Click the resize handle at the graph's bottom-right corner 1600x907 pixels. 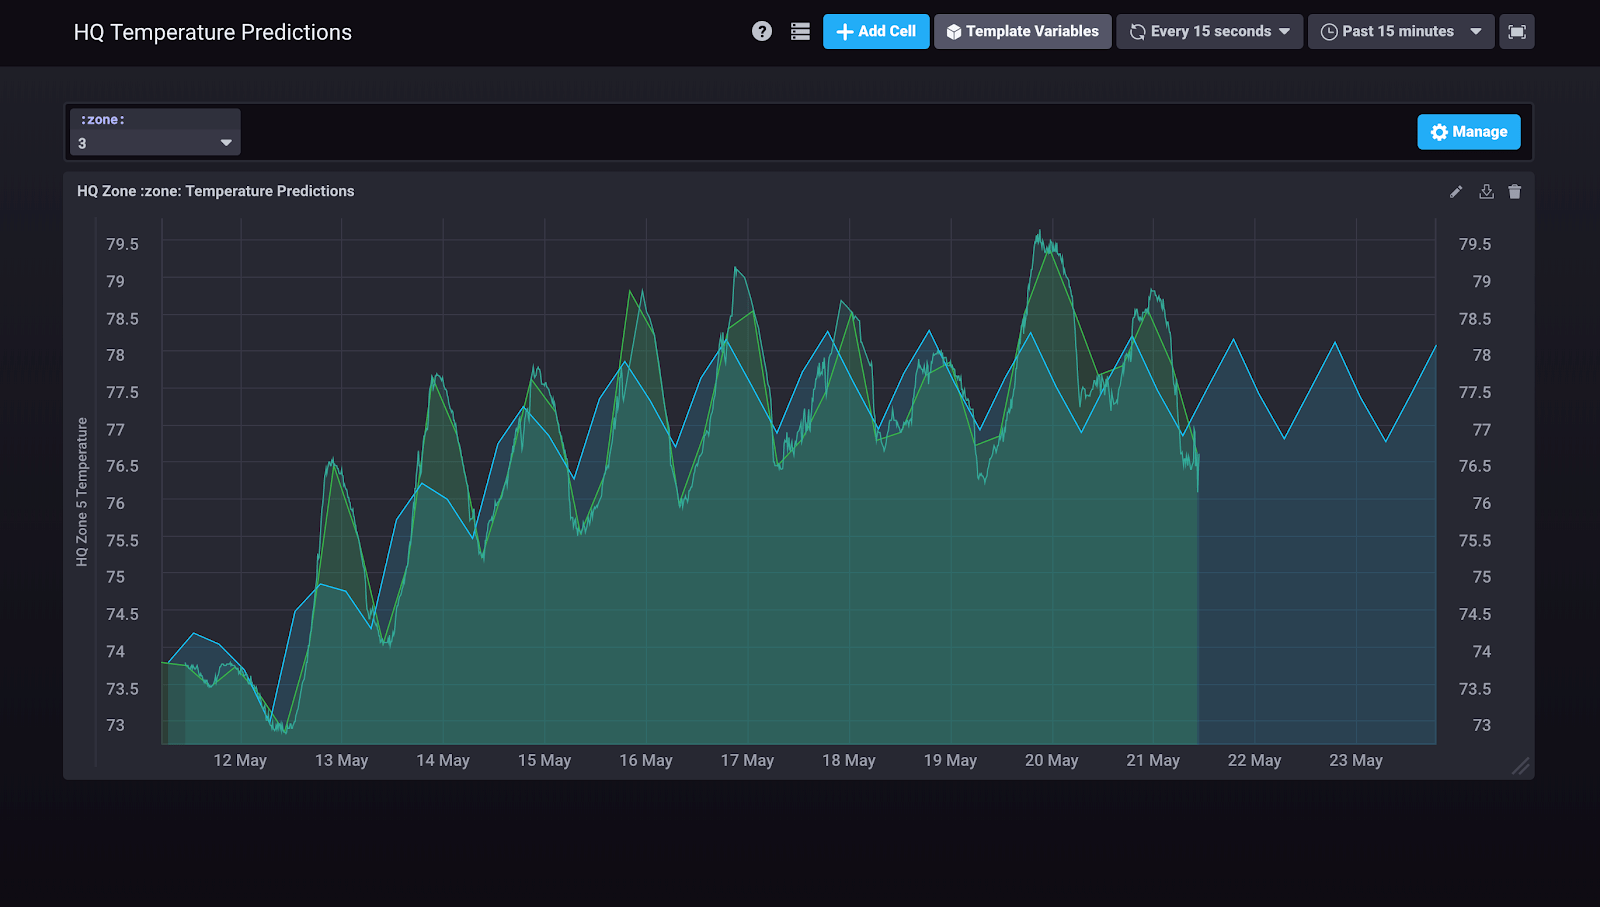[1522, 768]
